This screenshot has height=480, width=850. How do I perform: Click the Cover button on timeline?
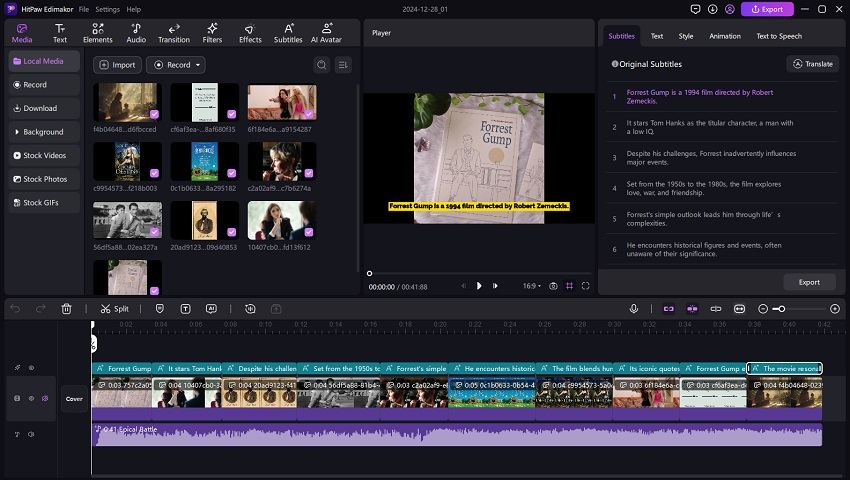click(74, 399)
